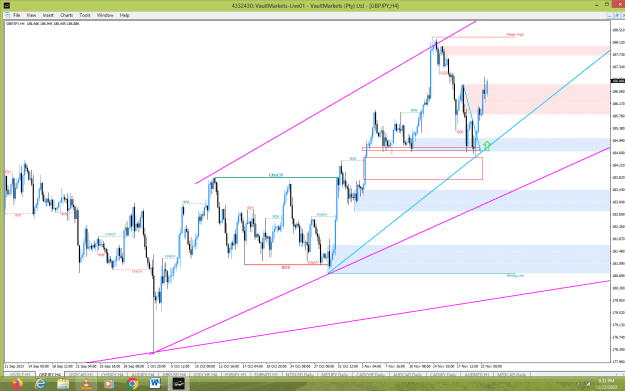Switch to the USDCAD,H1 chart tab
The image size is (625, 391).
click(x=81, y=375)
